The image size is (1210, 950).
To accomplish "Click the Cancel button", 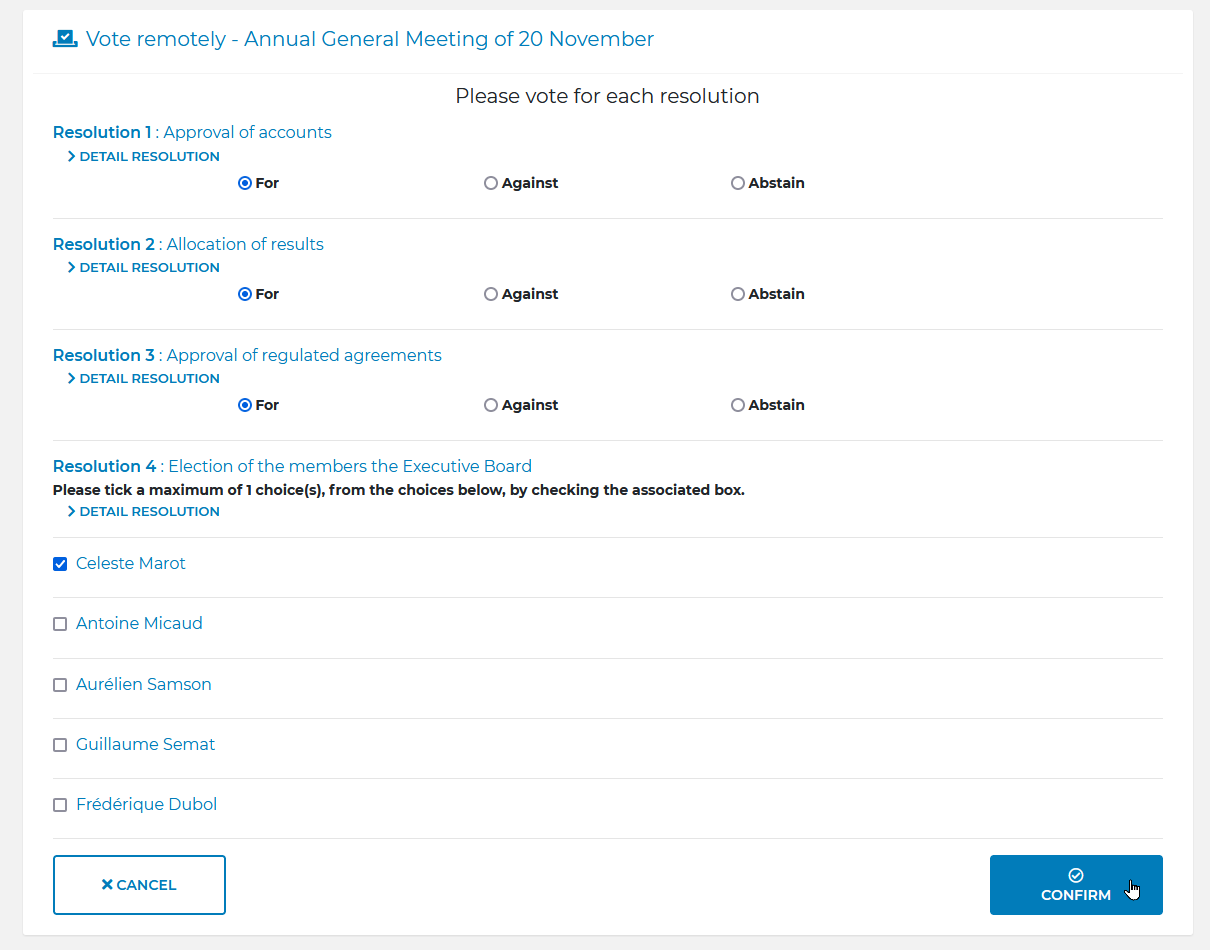I will [139, 885].
